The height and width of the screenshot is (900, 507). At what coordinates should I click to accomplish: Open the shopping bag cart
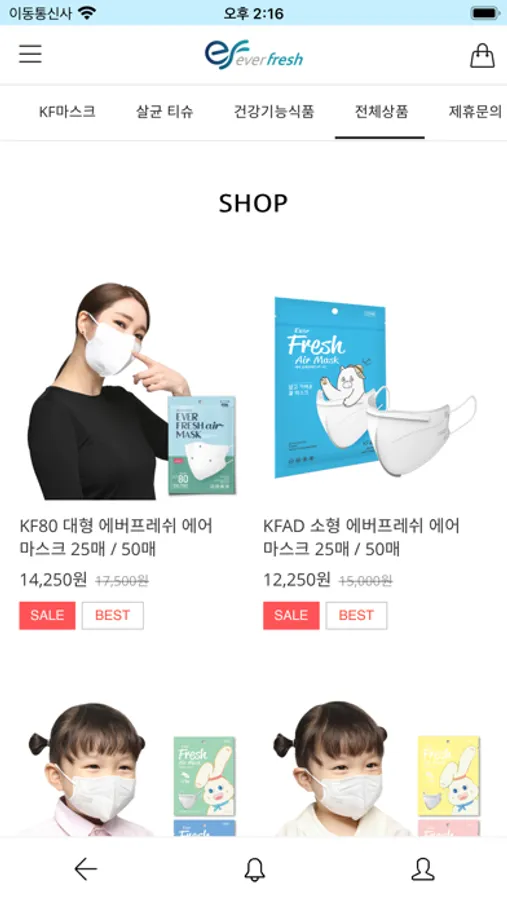[482, 55]
